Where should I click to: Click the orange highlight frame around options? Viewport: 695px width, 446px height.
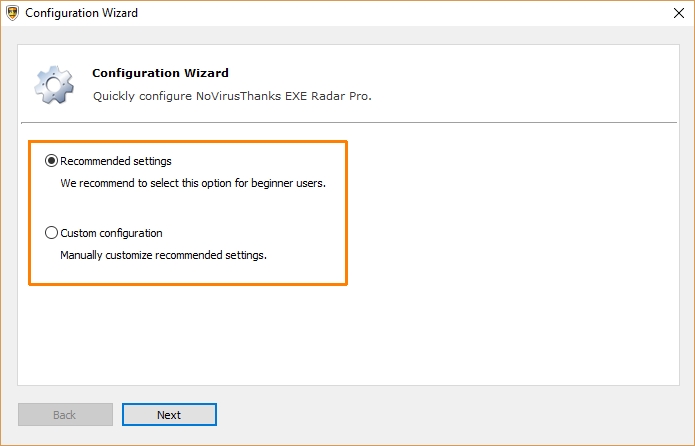346,210
